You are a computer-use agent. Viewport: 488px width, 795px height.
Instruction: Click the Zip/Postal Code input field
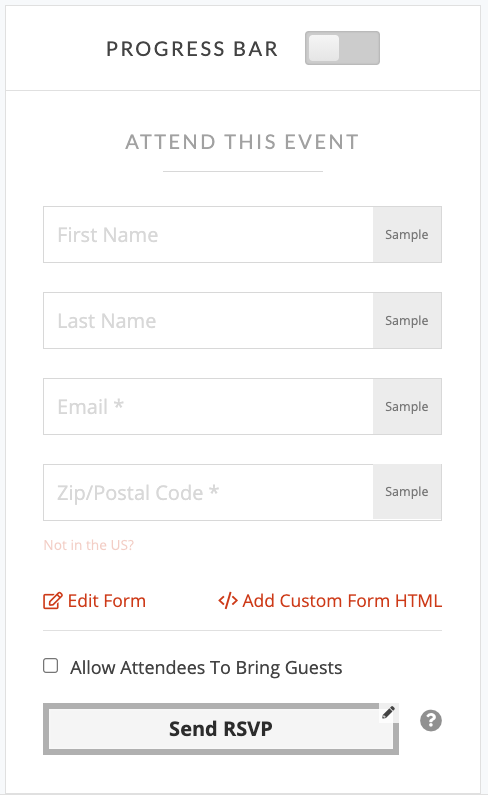208,492
